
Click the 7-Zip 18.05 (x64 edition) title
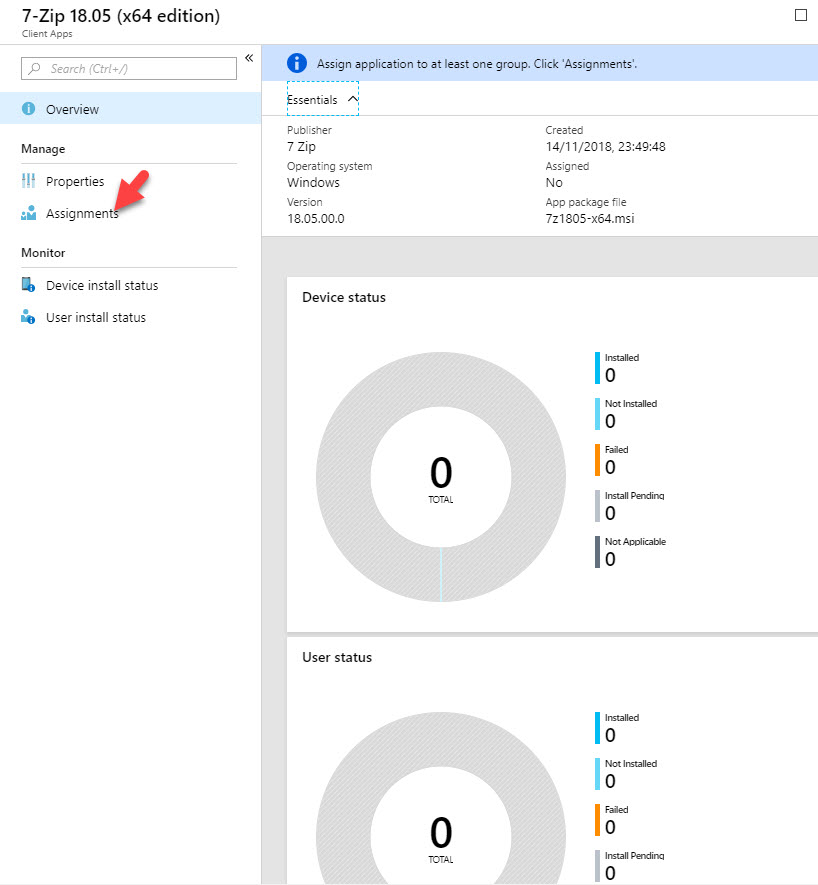click(x=121, y=15)
